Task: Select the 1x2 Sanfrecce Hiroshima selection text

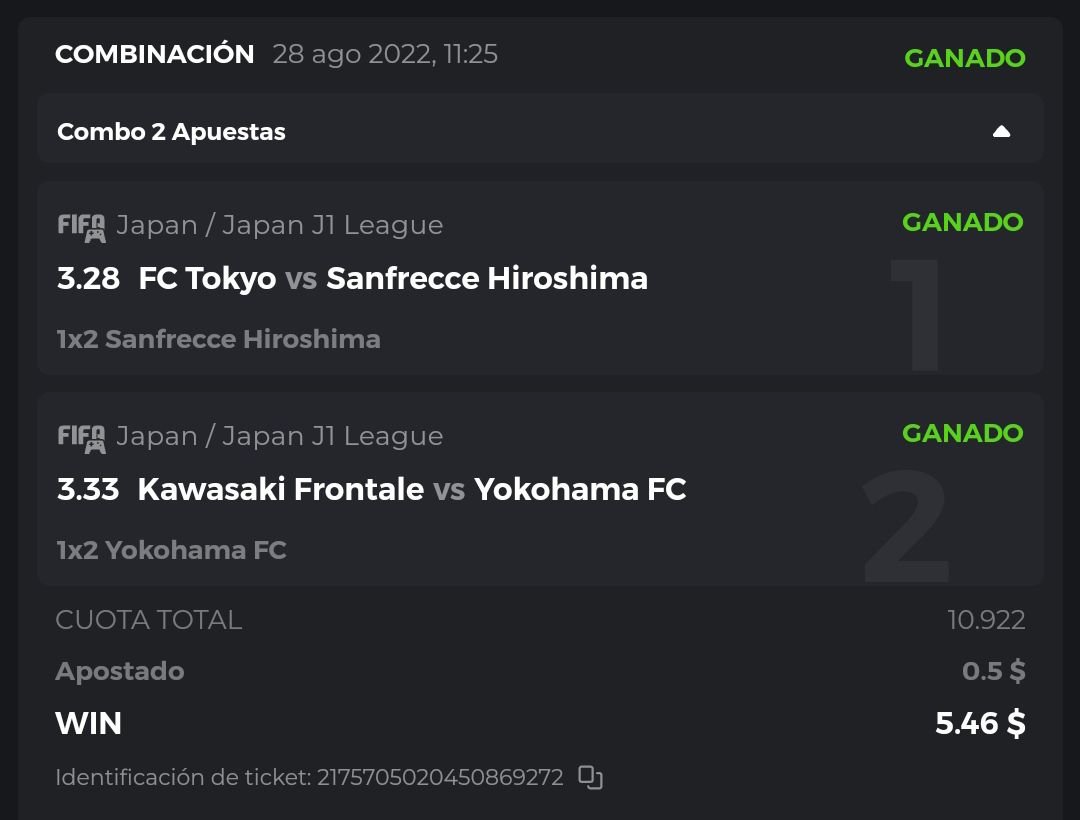Action: [x=218, y=339]
